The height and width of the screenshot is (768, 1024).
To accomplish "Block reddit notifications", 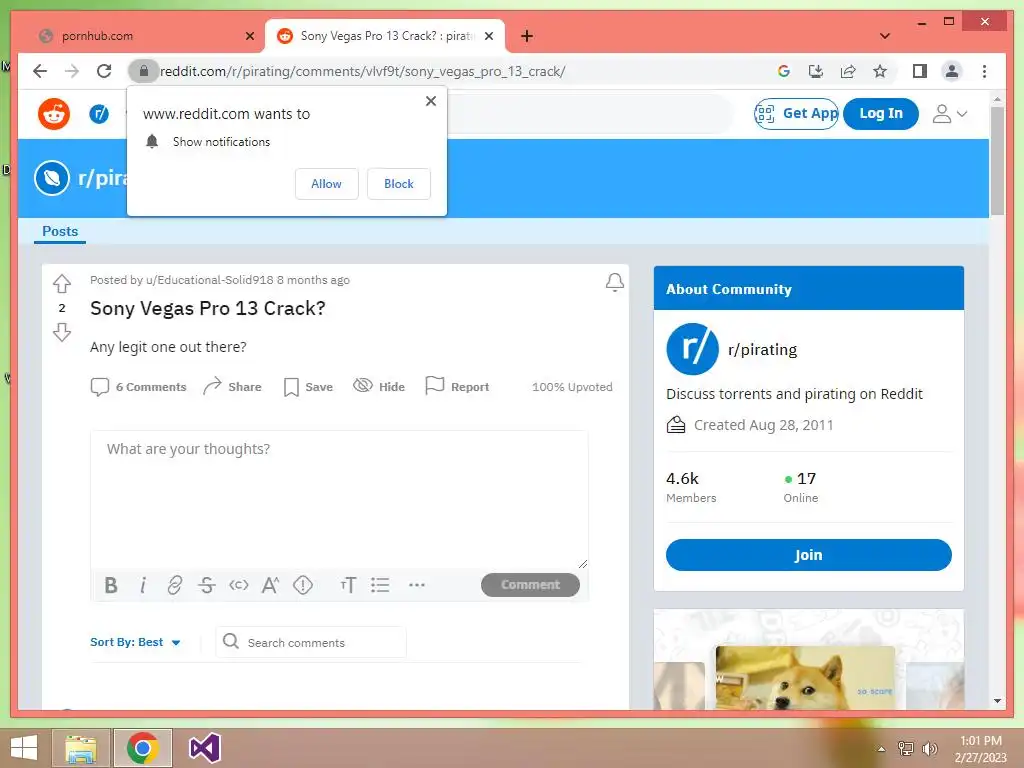I will [x=398, y=184].
